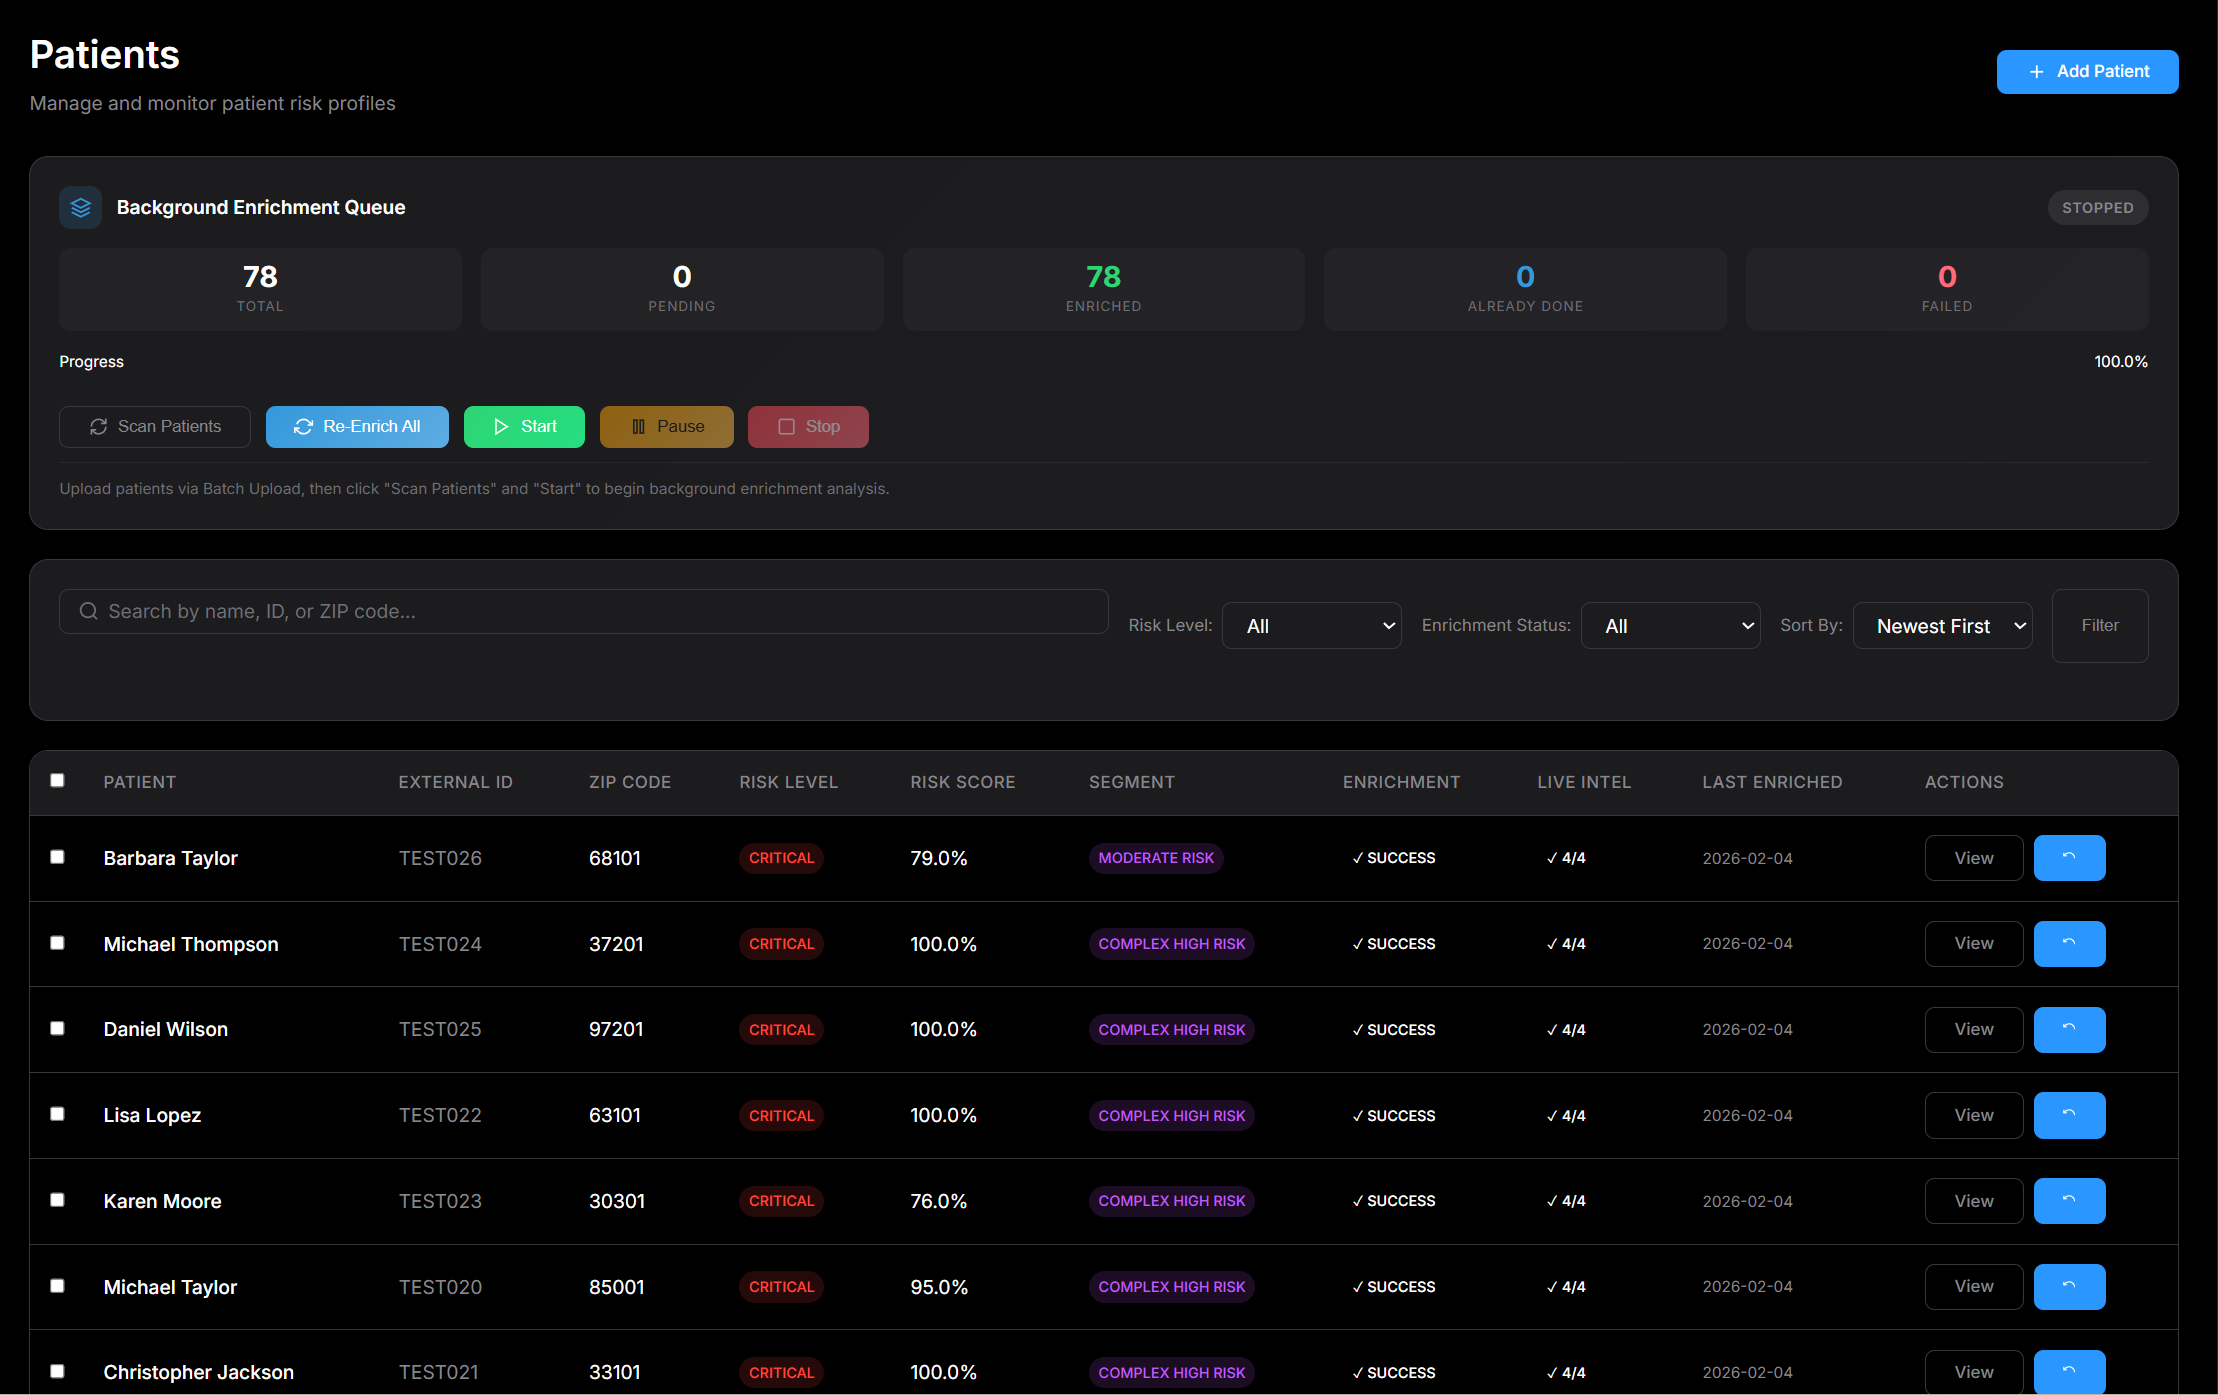Pause the enrichment queue
The width and height of the screenshot is (2218, 1395).
tap(666, 427)
